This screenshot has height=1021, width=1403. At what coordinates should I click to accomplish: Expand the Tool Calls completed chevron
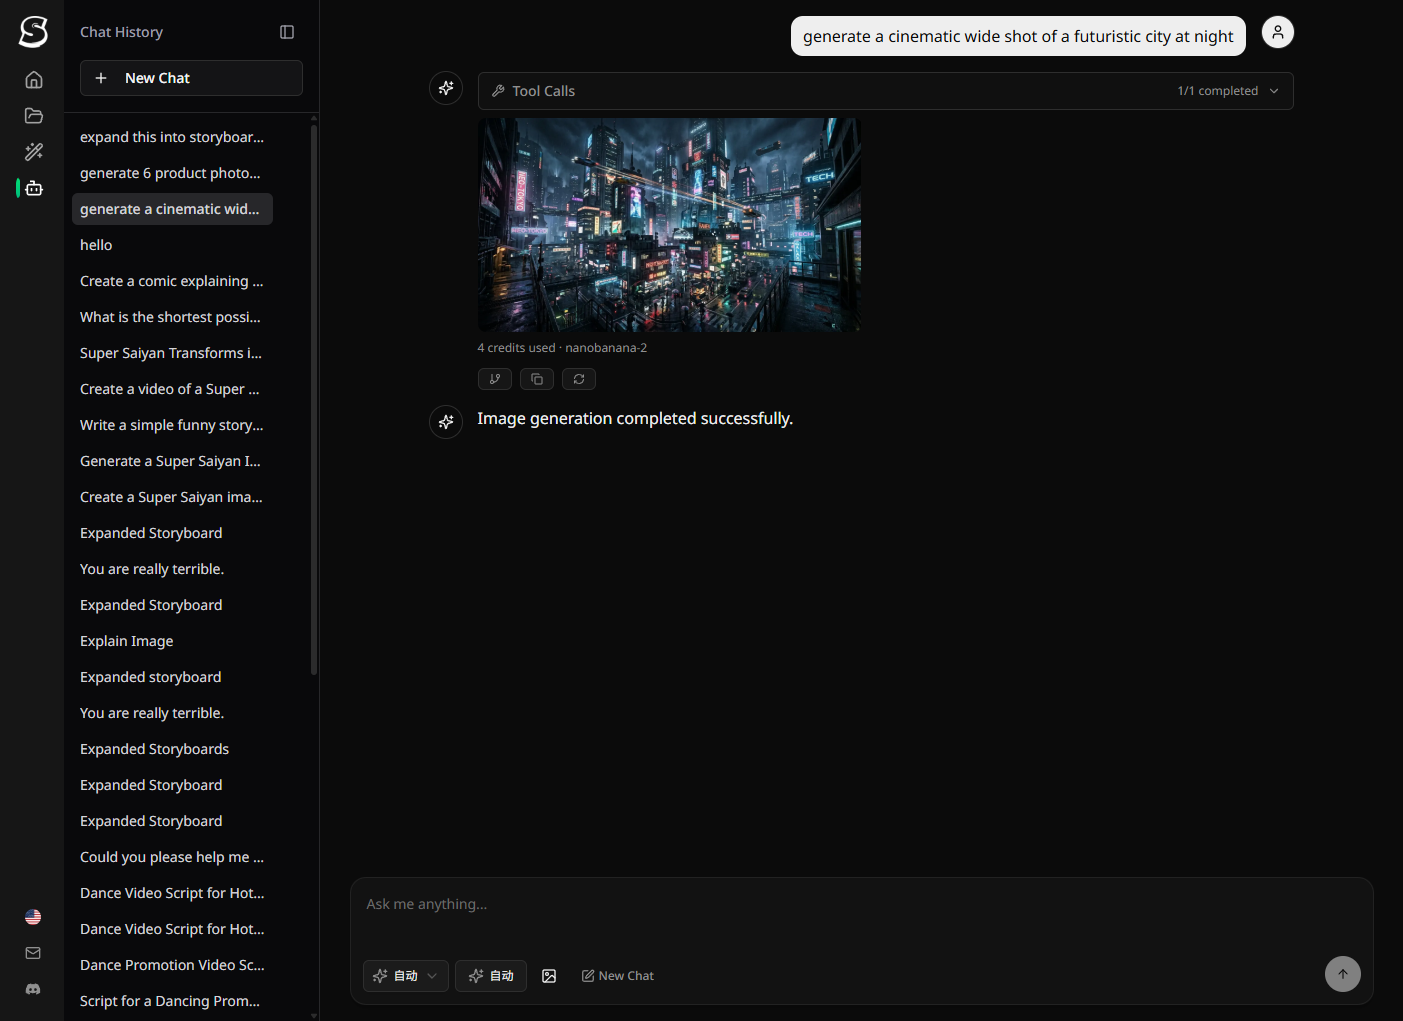click(x=1274, y=91)
